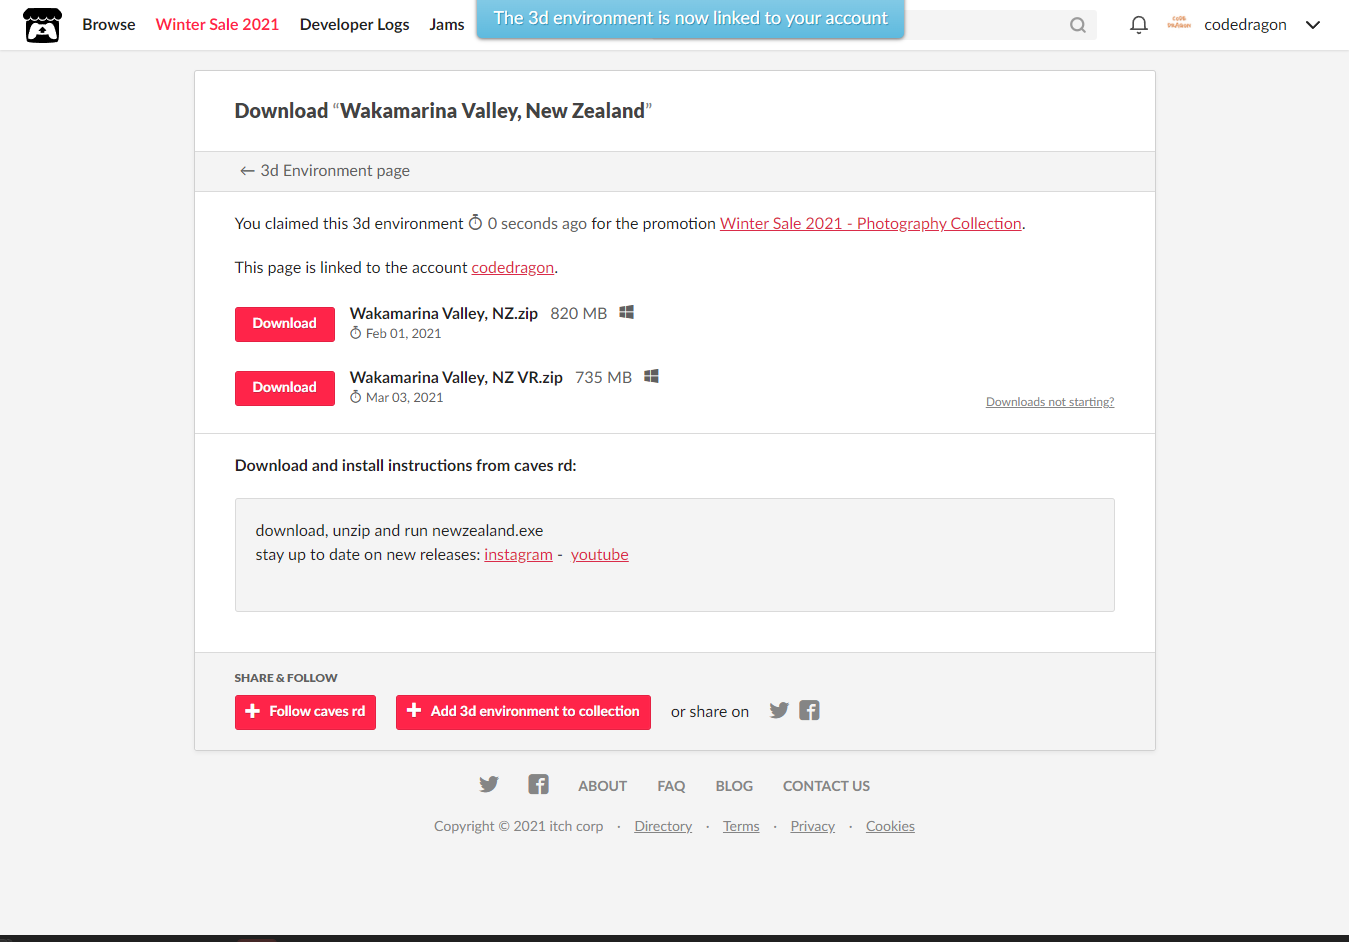
Task: Open the Privacy footer link
Action: (x=812, y=826)
